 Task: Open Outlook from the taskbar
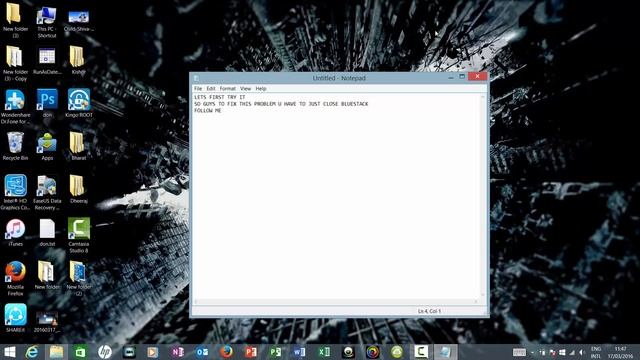(x=202, y=352)
